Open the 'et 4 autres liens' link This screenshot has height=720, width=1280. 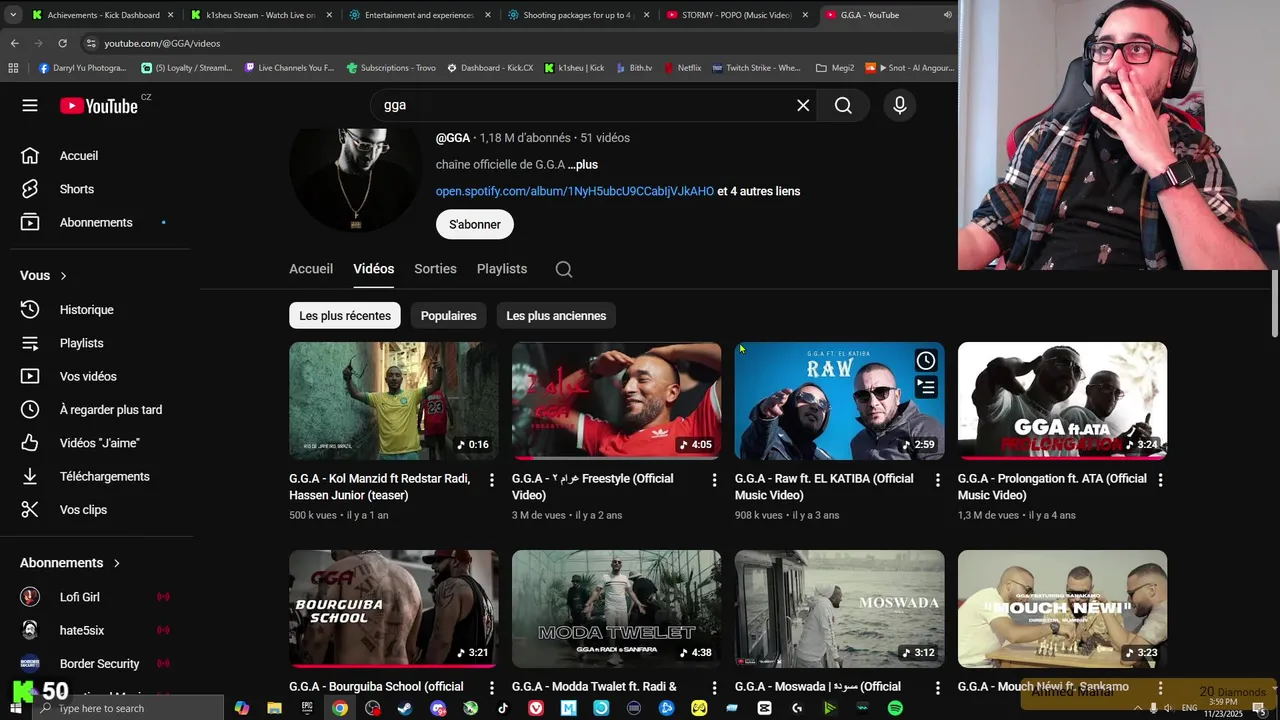pyautogui.click(x=759, y=191)
